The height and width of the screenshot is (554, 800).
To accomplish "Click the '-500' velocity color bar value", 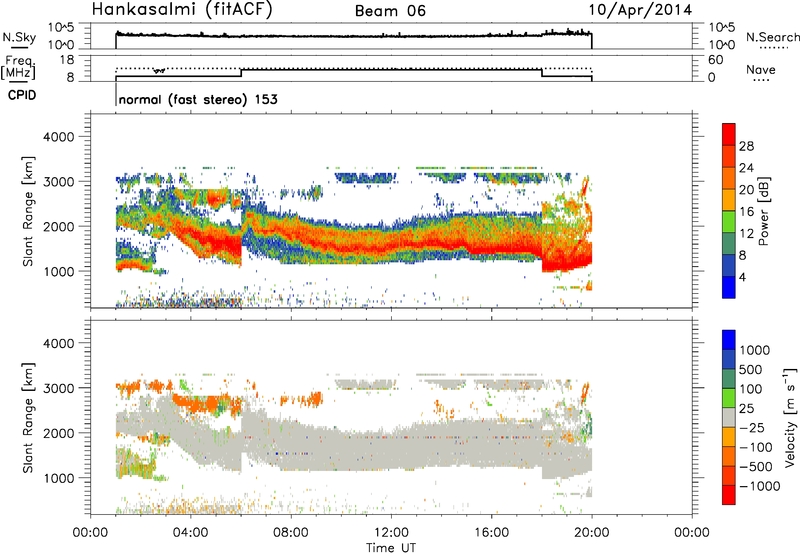I will pos(756,466).
